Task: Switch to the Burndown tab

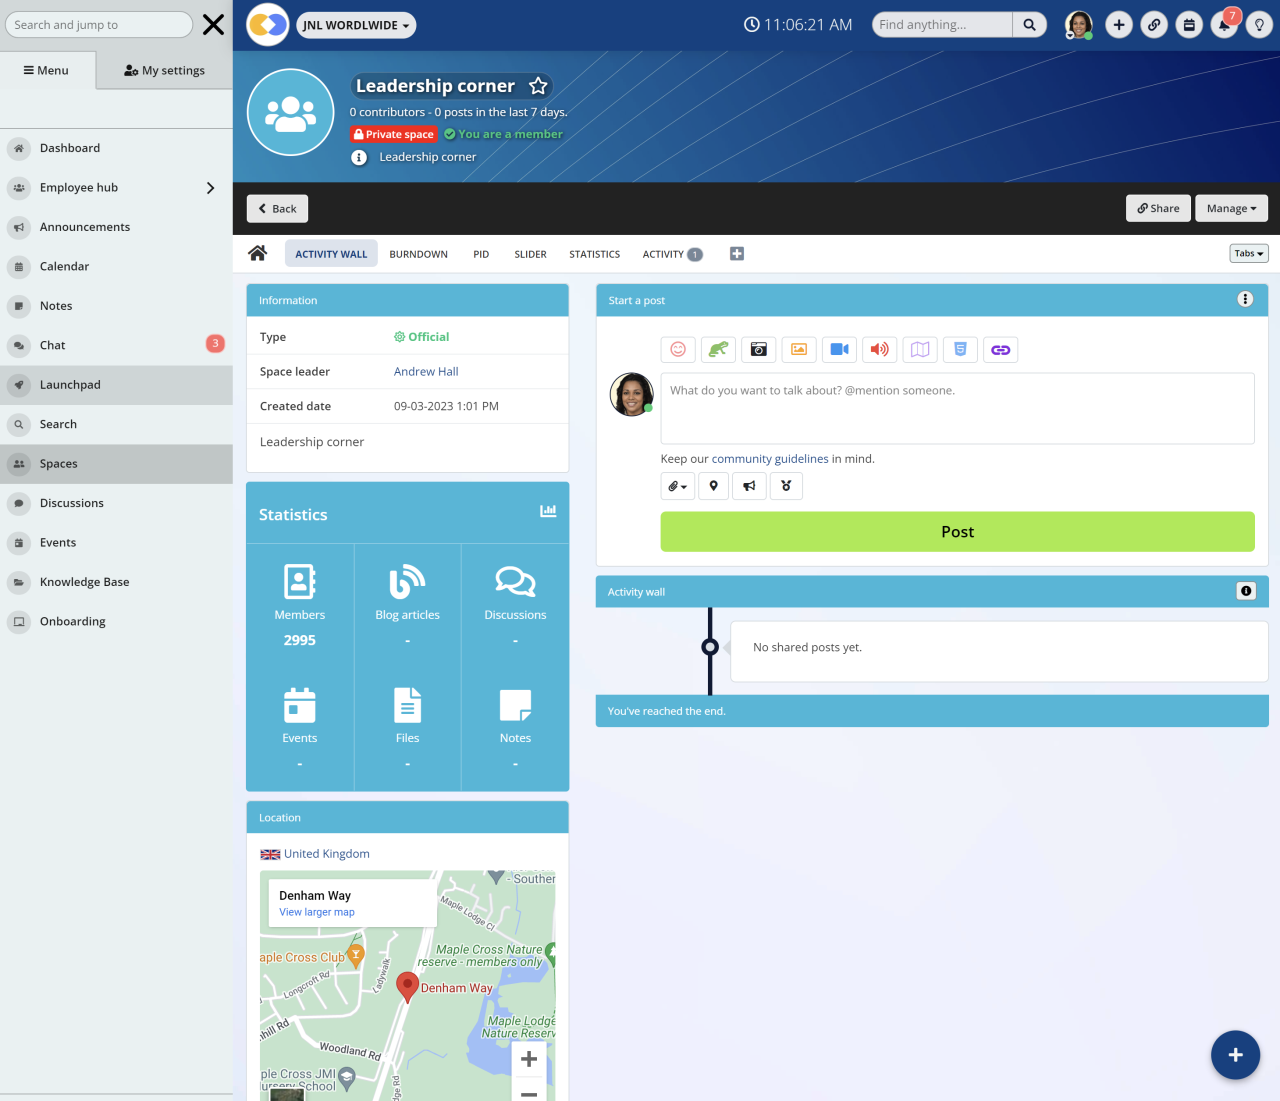Action: coord(418,254)
